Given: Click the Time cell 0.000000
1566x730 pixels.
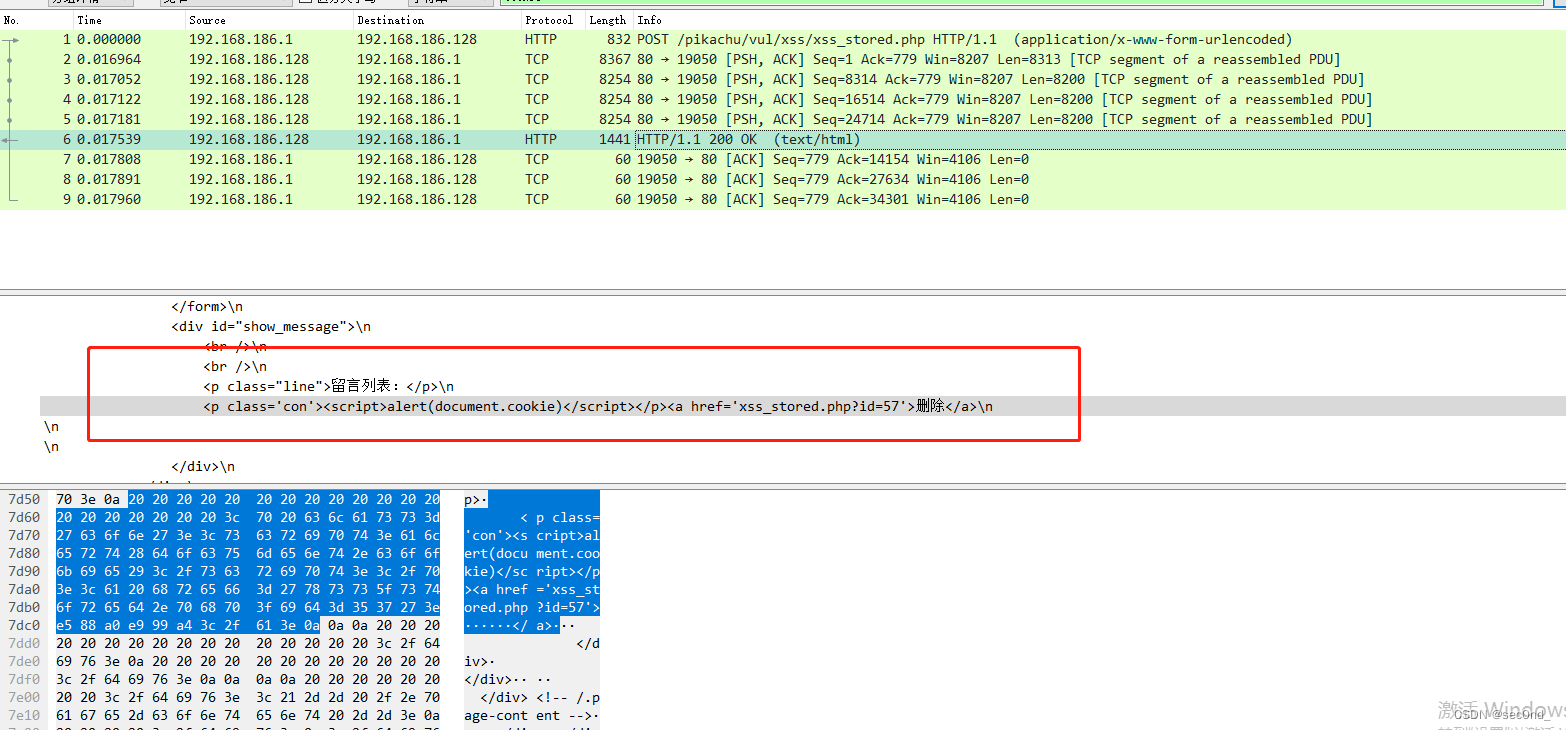Looking at the screenshot, I should pos(109,40).
